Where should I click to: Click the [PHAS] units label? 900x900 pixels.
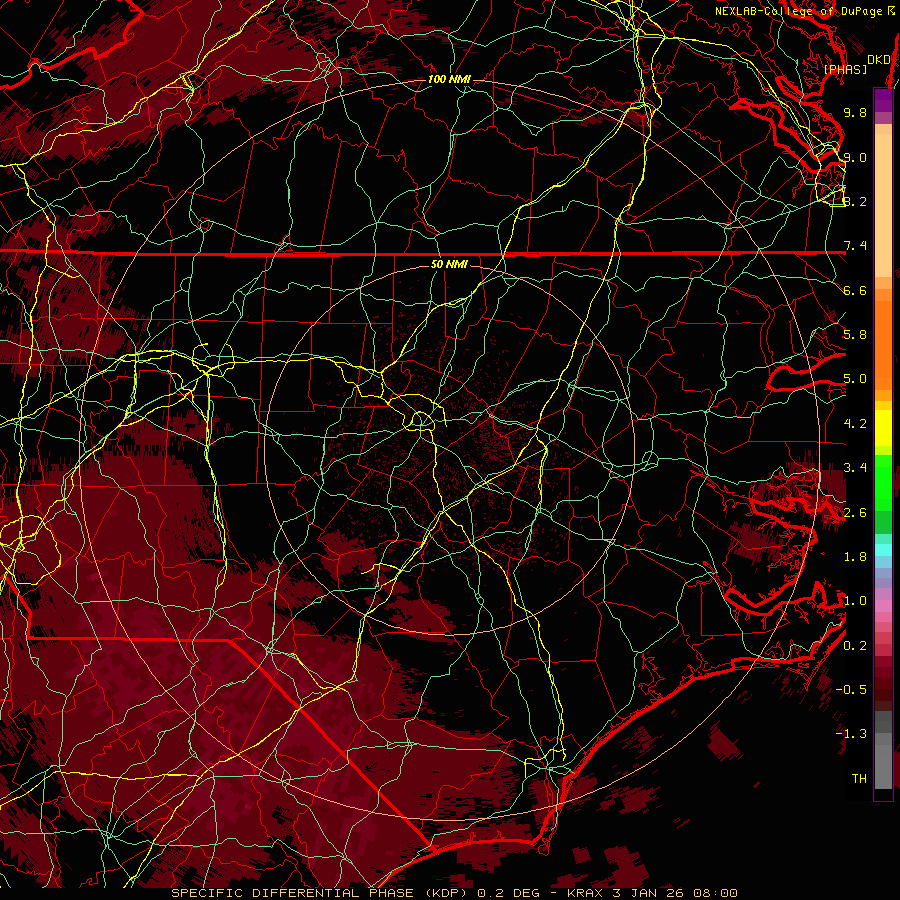[x=845, y=70]
